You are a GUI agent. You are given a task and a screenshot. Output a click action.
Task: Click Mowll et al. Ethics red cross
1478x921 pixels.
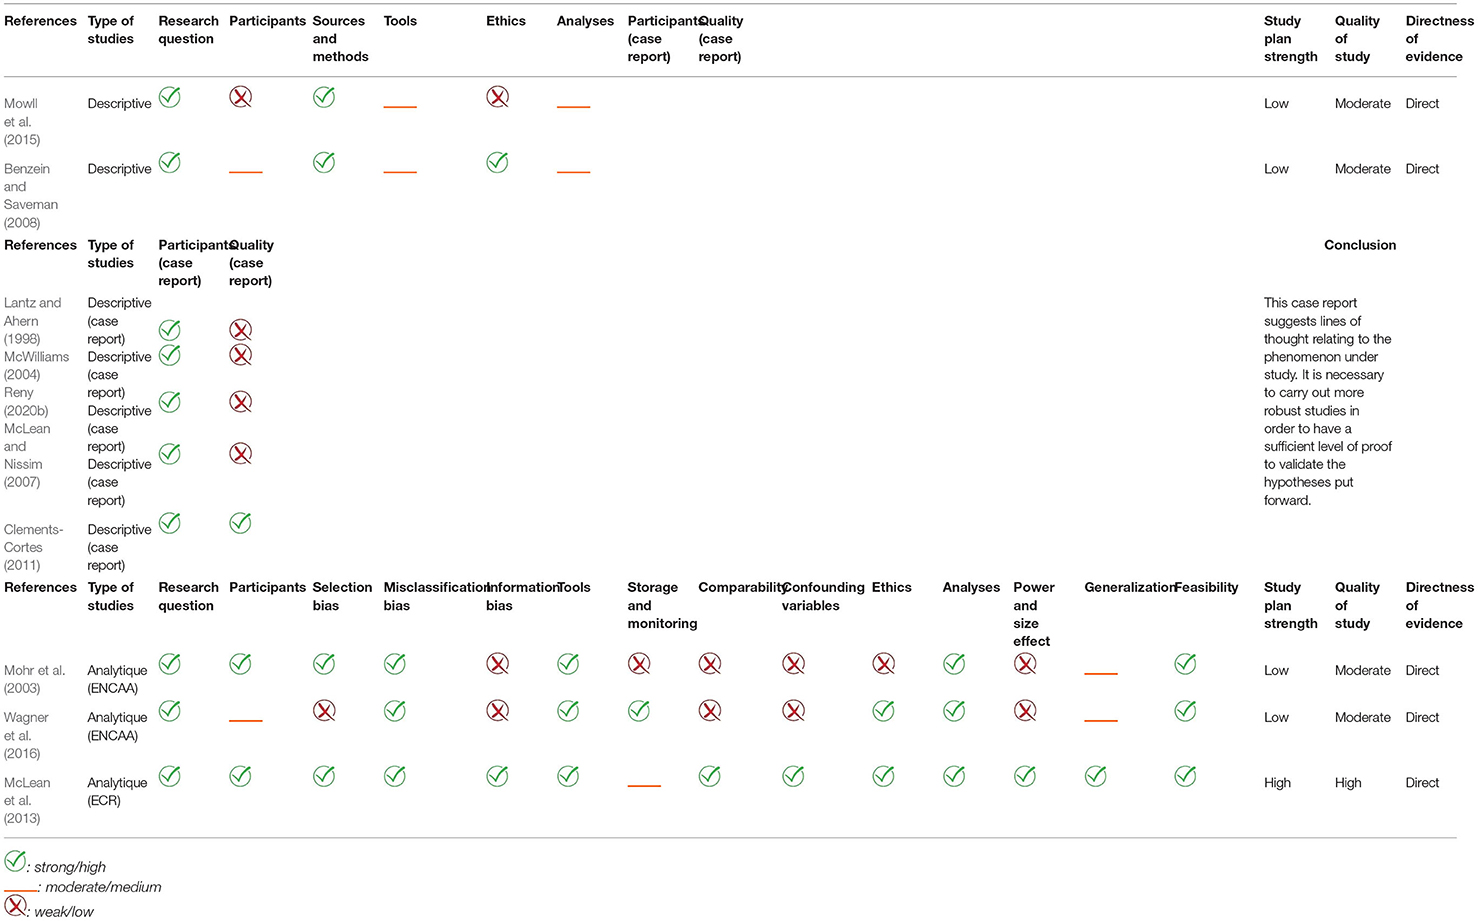497,97
